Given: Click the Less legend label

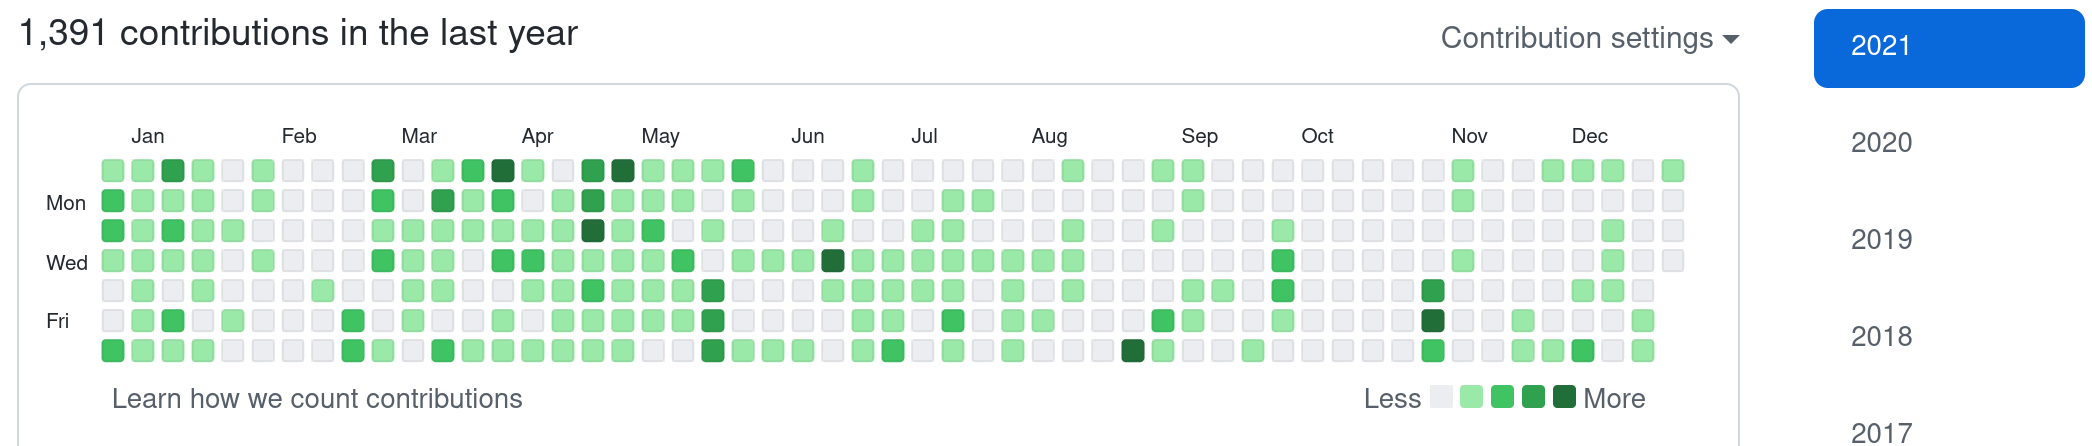Looking at the screenshot, I should pyautogui.click(x=1392, y=399).
